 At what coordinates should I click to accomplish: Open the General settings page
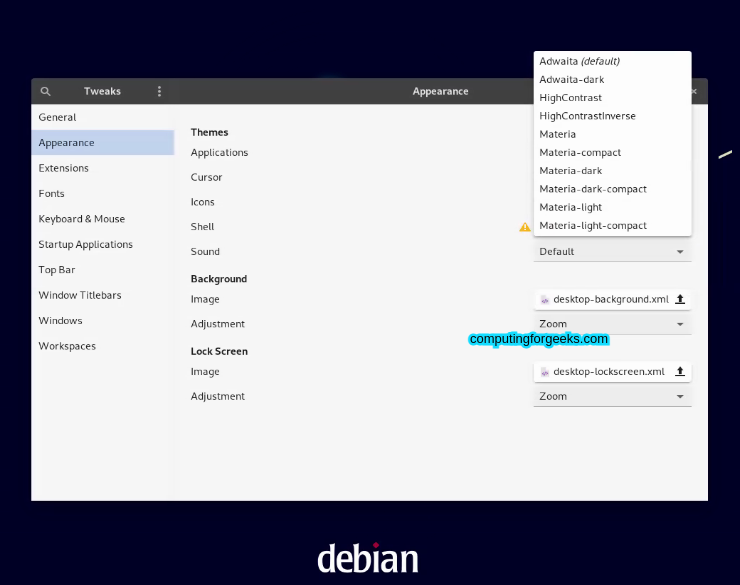(x=103, y=117)
